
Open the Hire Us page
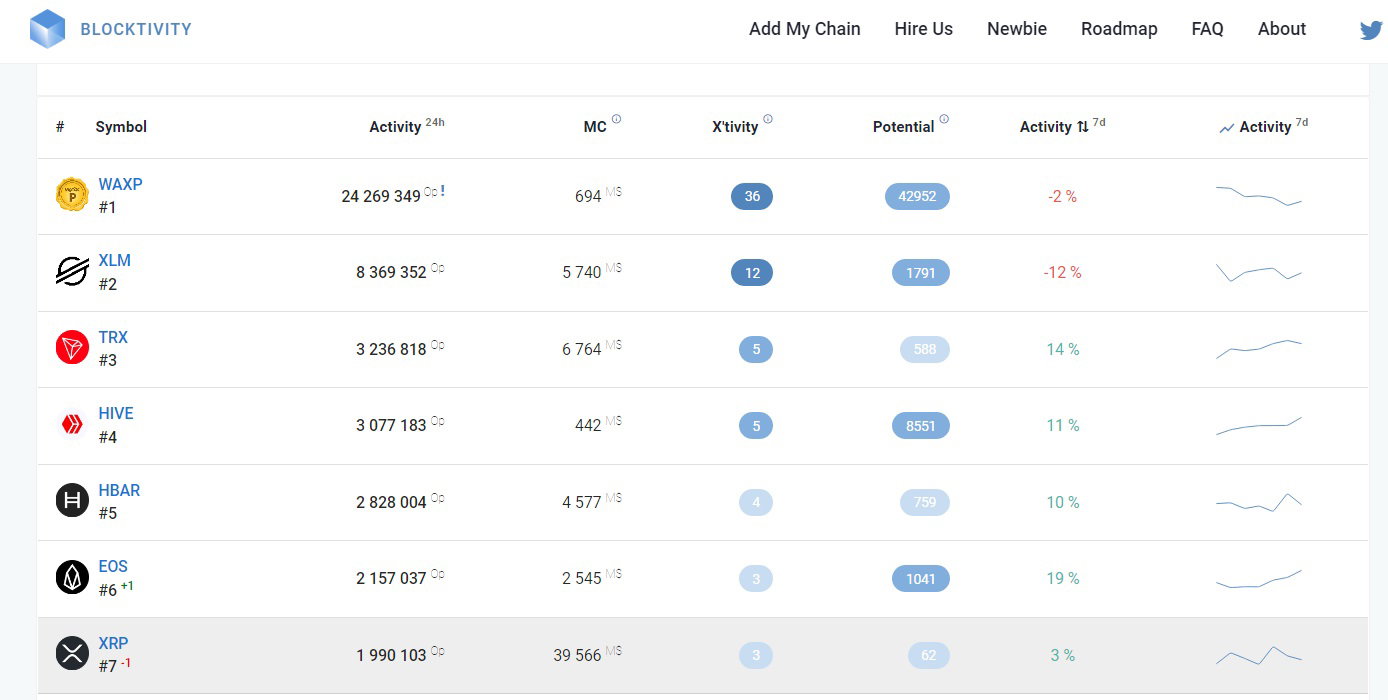coord(924,29)
